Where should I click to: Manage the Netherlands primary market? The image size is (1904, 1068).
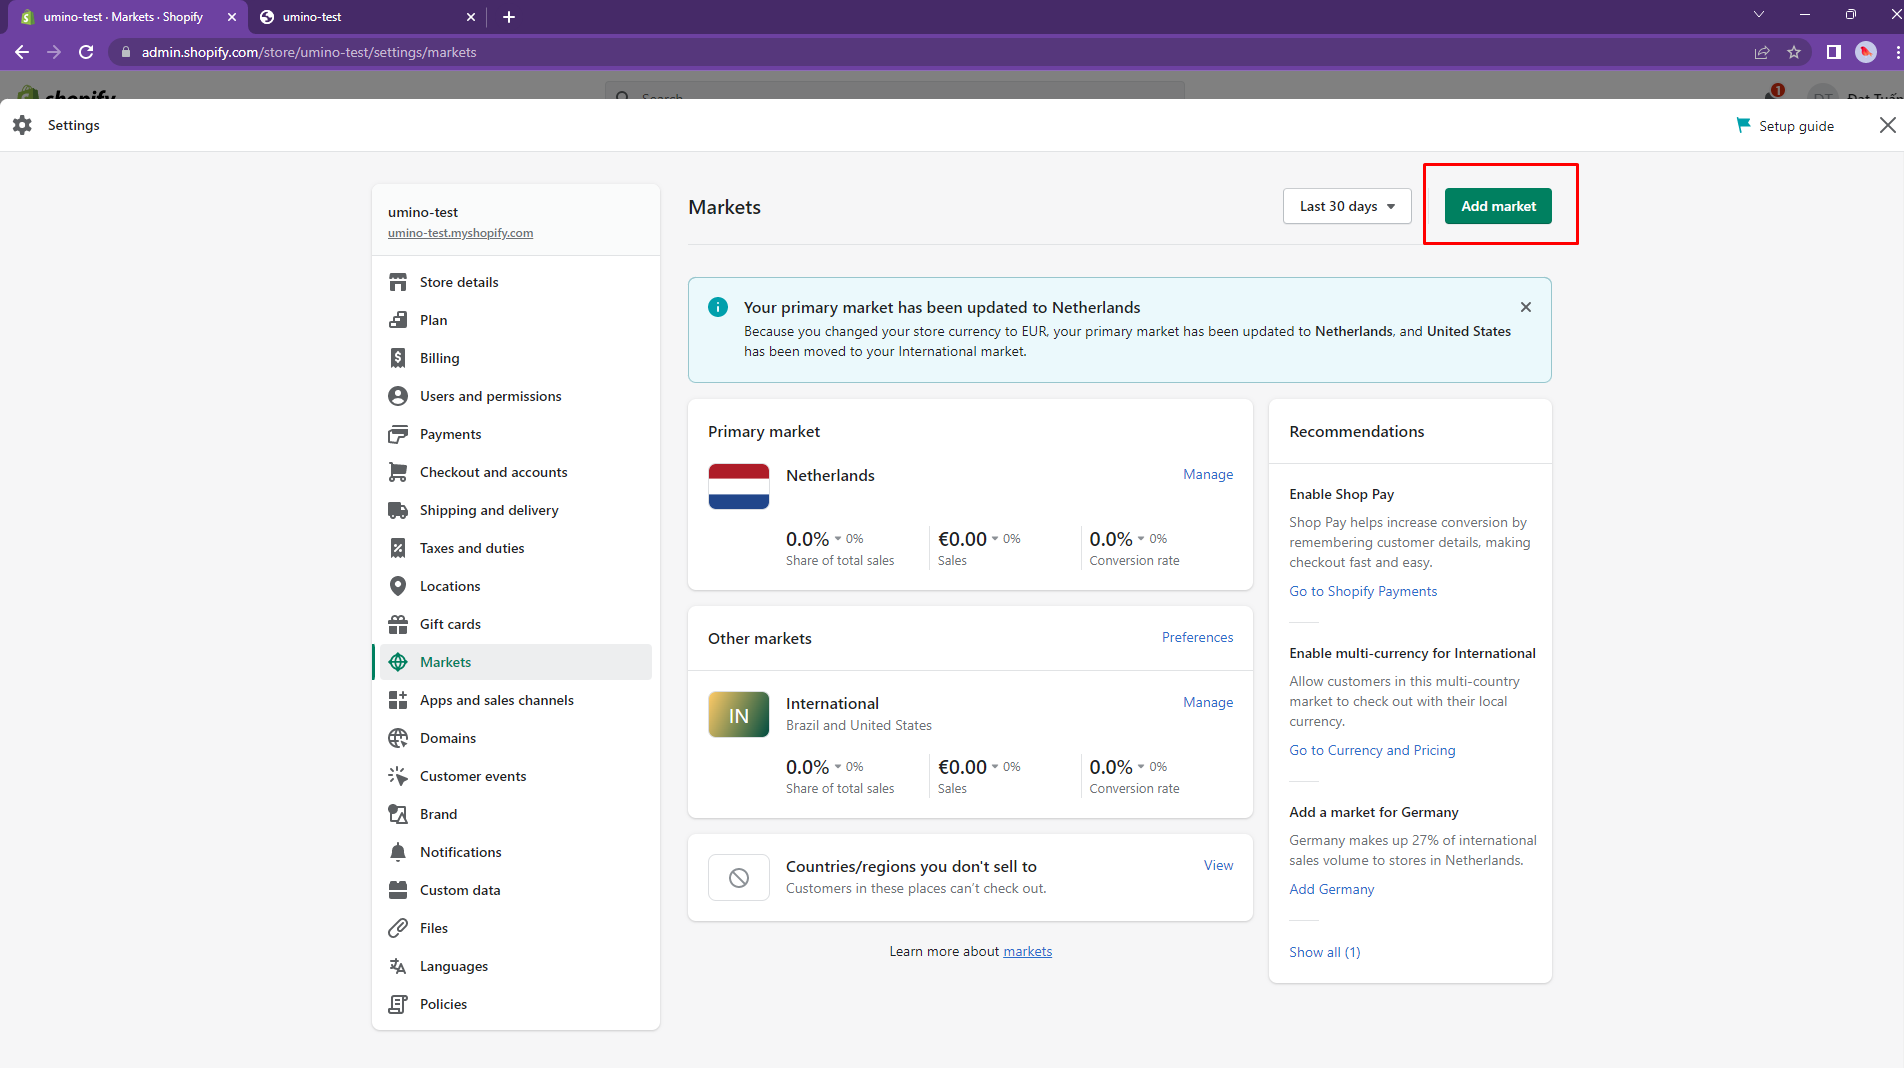[1208, 474]
